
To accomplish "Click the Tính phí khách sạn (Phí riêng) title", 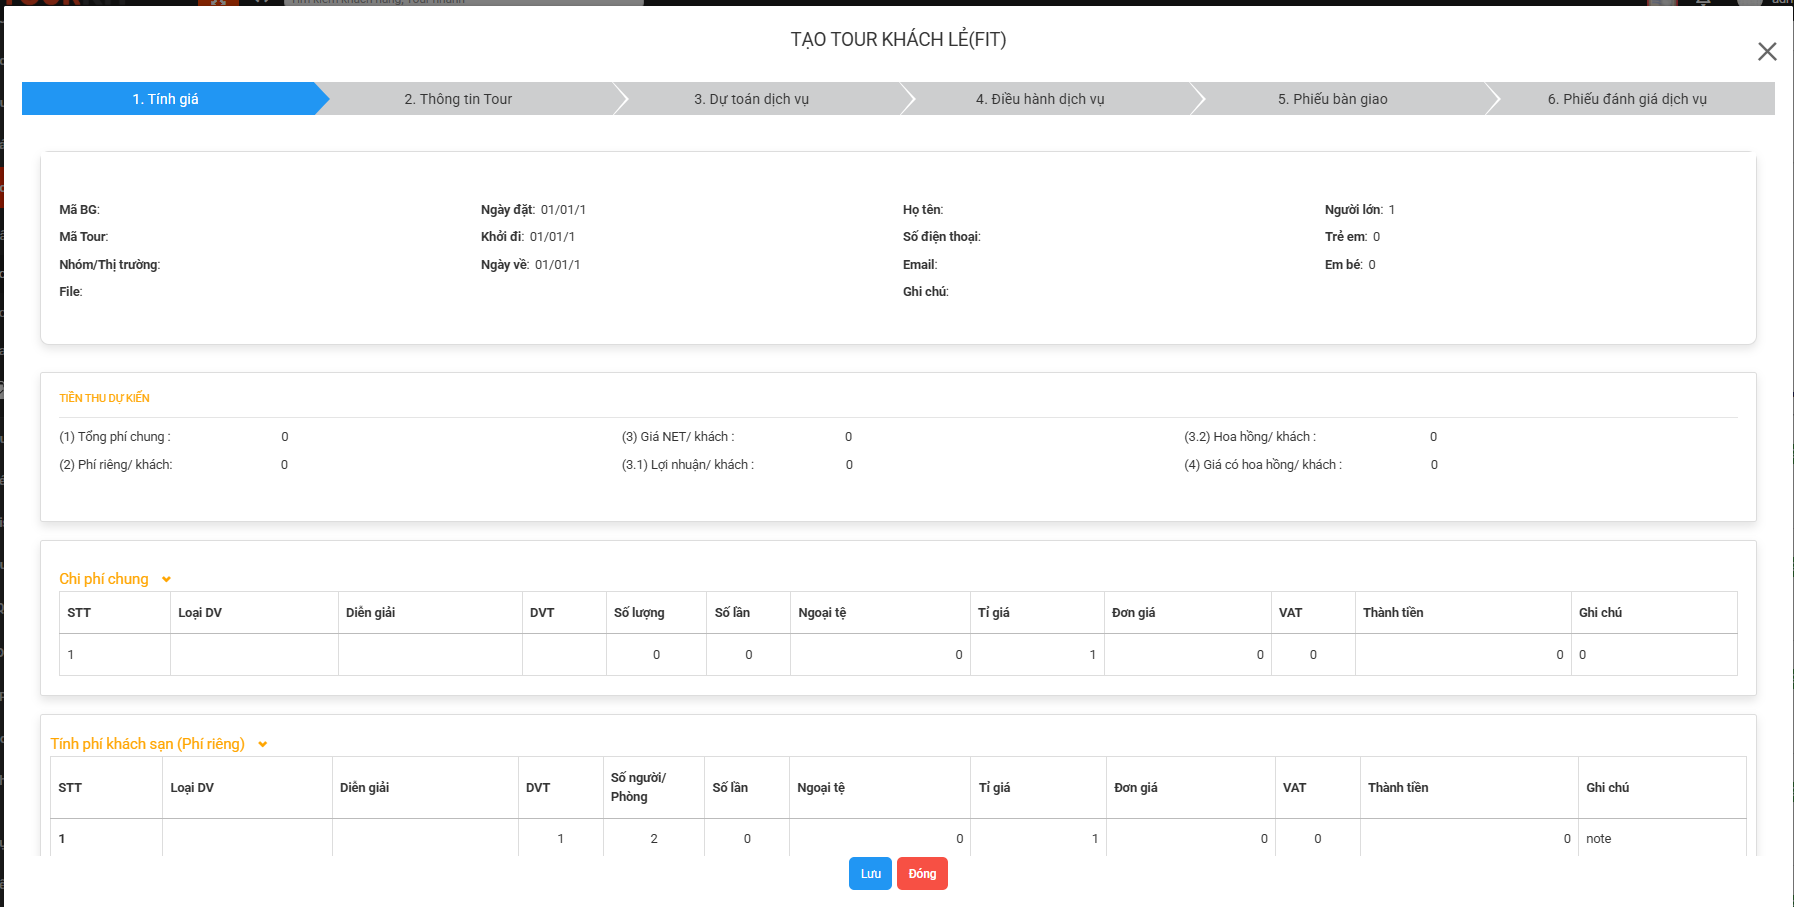I will [148, 744].
